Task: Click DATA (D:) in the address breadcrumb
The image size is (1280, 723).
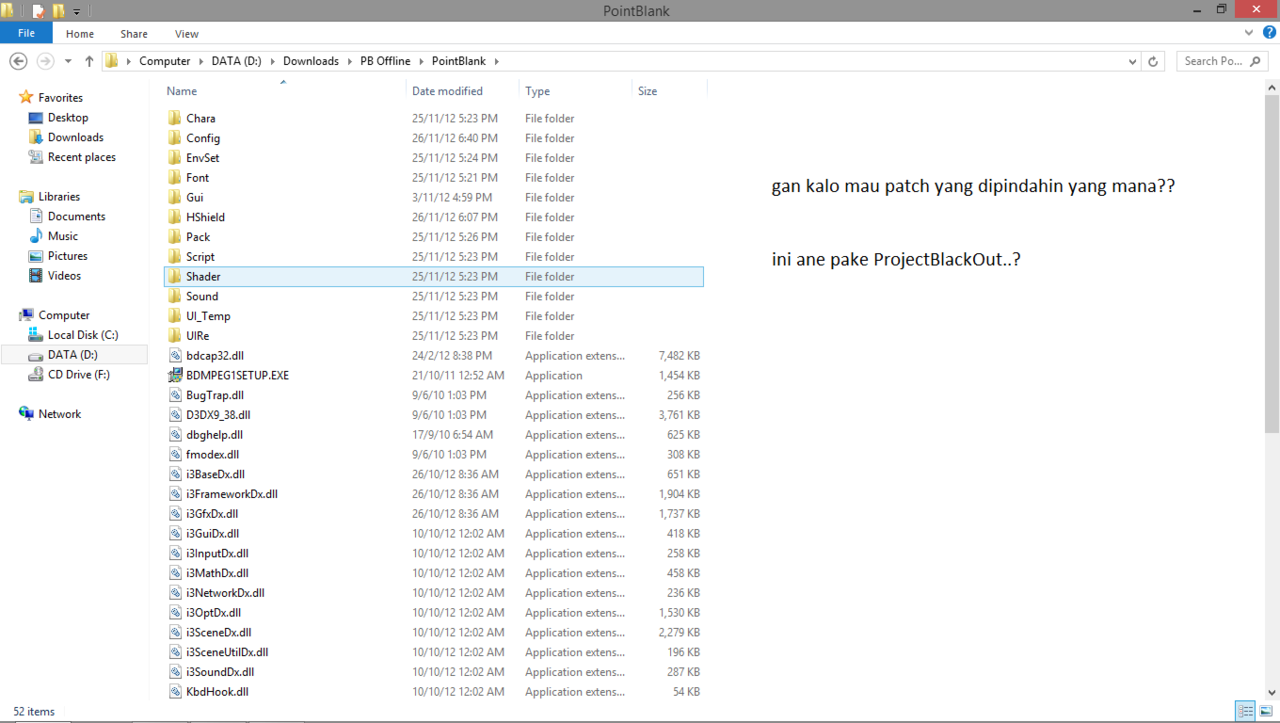Action: pyautogui.click(x=236, y=61)
